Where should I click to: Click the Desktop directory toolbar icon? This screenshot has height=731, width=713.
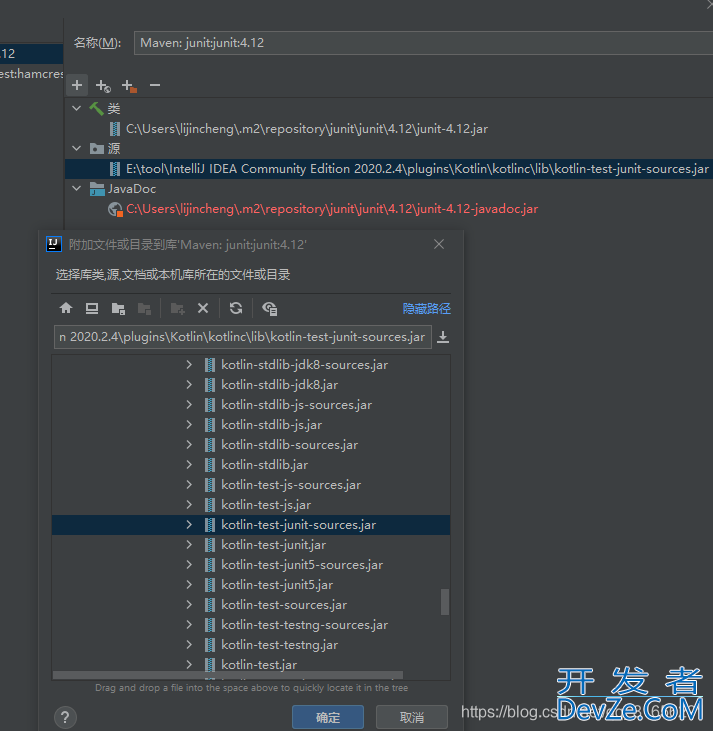click(x=92, y=308)
